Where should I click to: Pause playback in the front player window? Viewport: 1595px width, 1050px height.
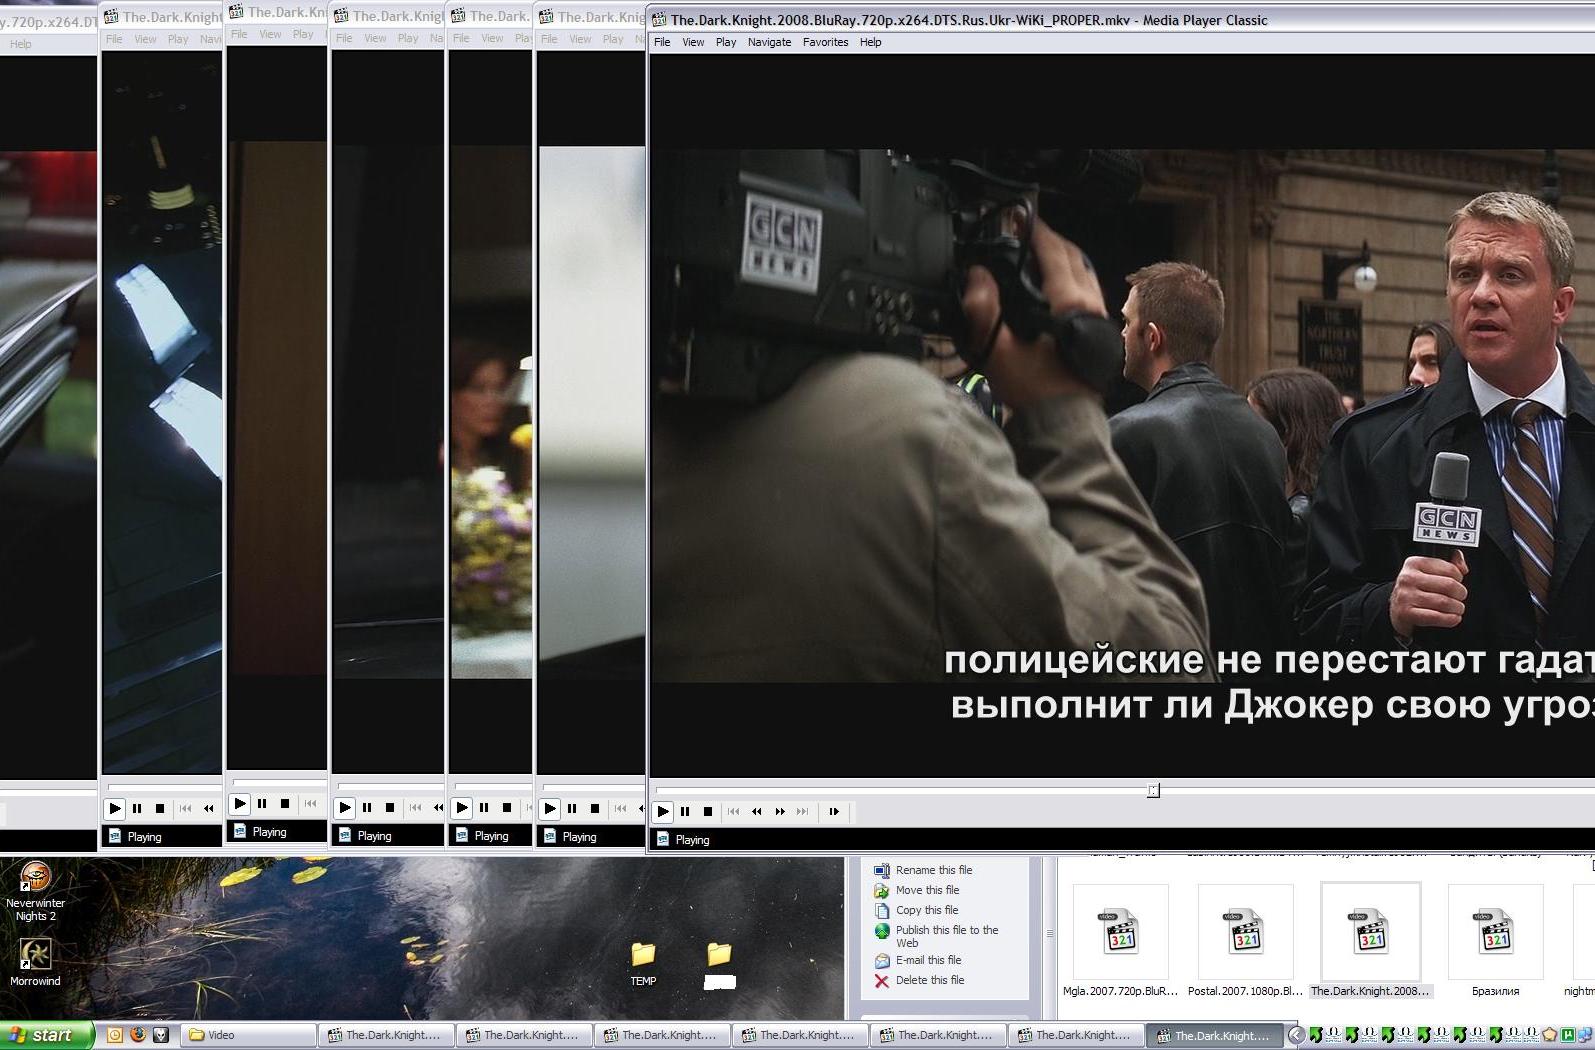[x=685, y=812]
